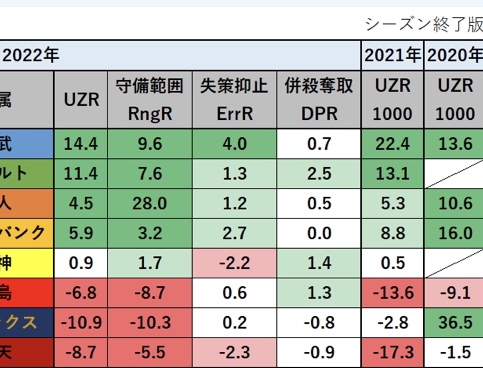The image size is (483, 368).
Task: Select the 2021 value -17.3 cell
Action: pyautogui.click(x=392, y=352)
